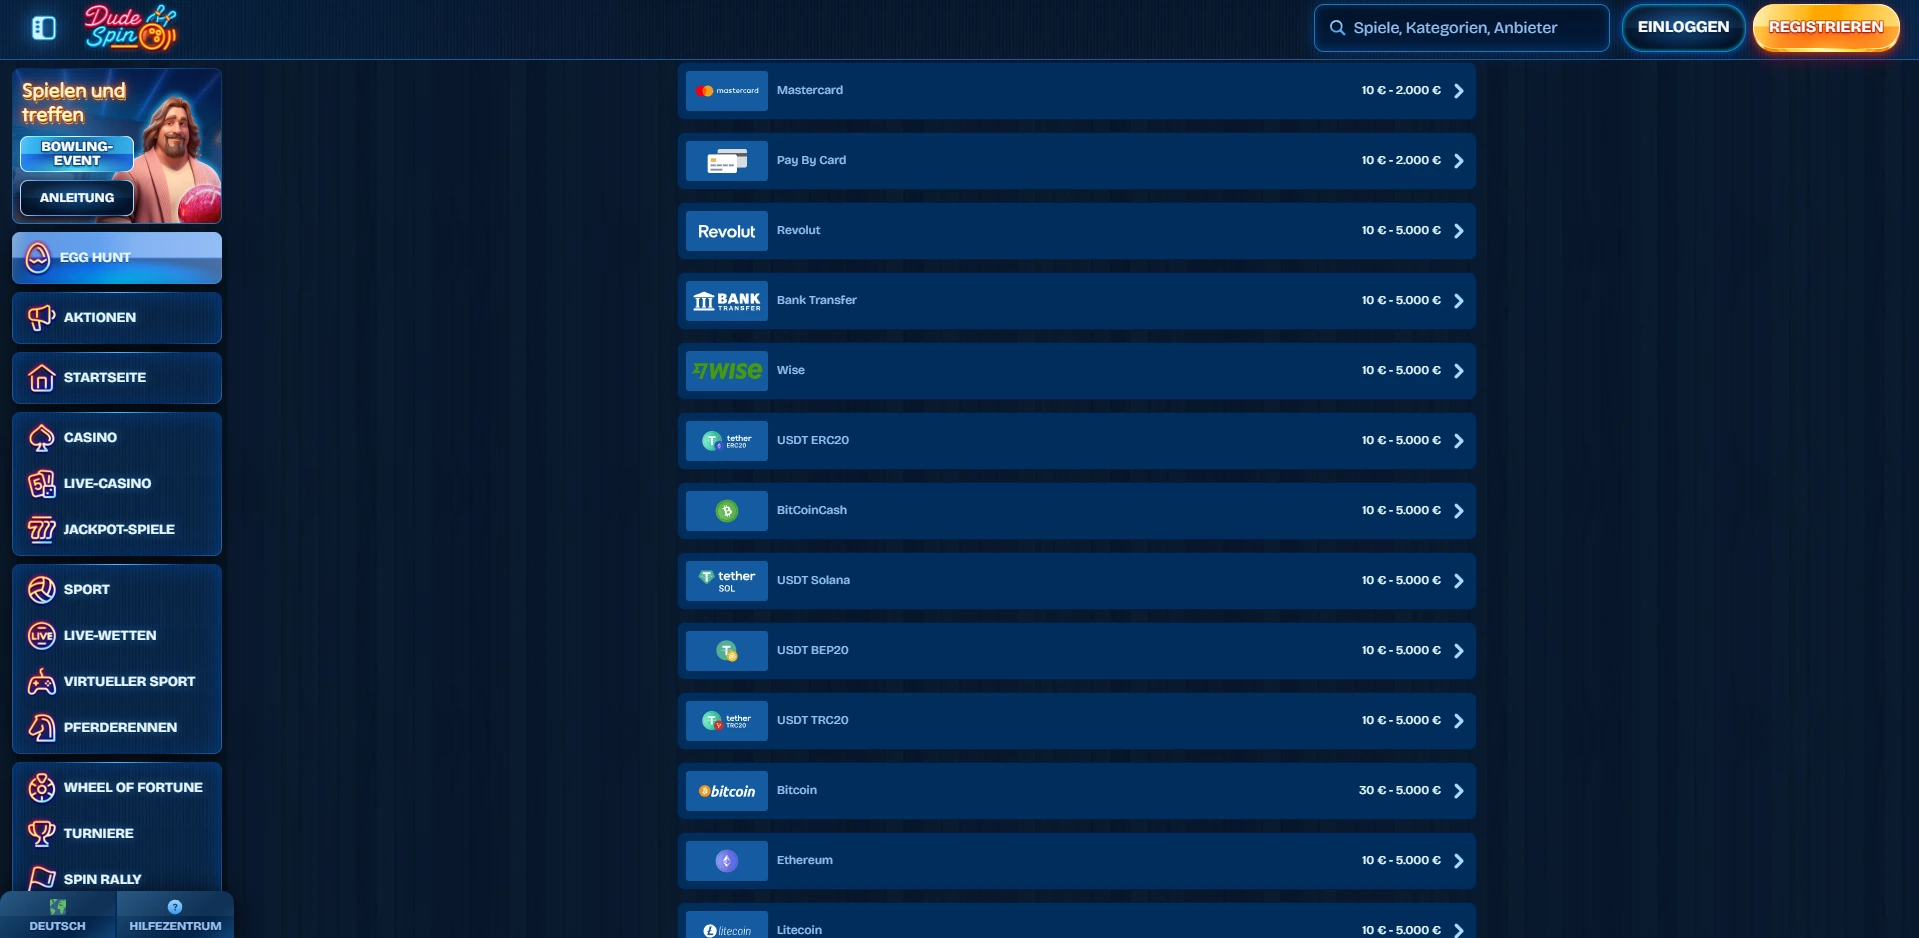This screenshot has height=938, width=1919.
Task: Open the Sport section icon
Action: click(40, 589)
